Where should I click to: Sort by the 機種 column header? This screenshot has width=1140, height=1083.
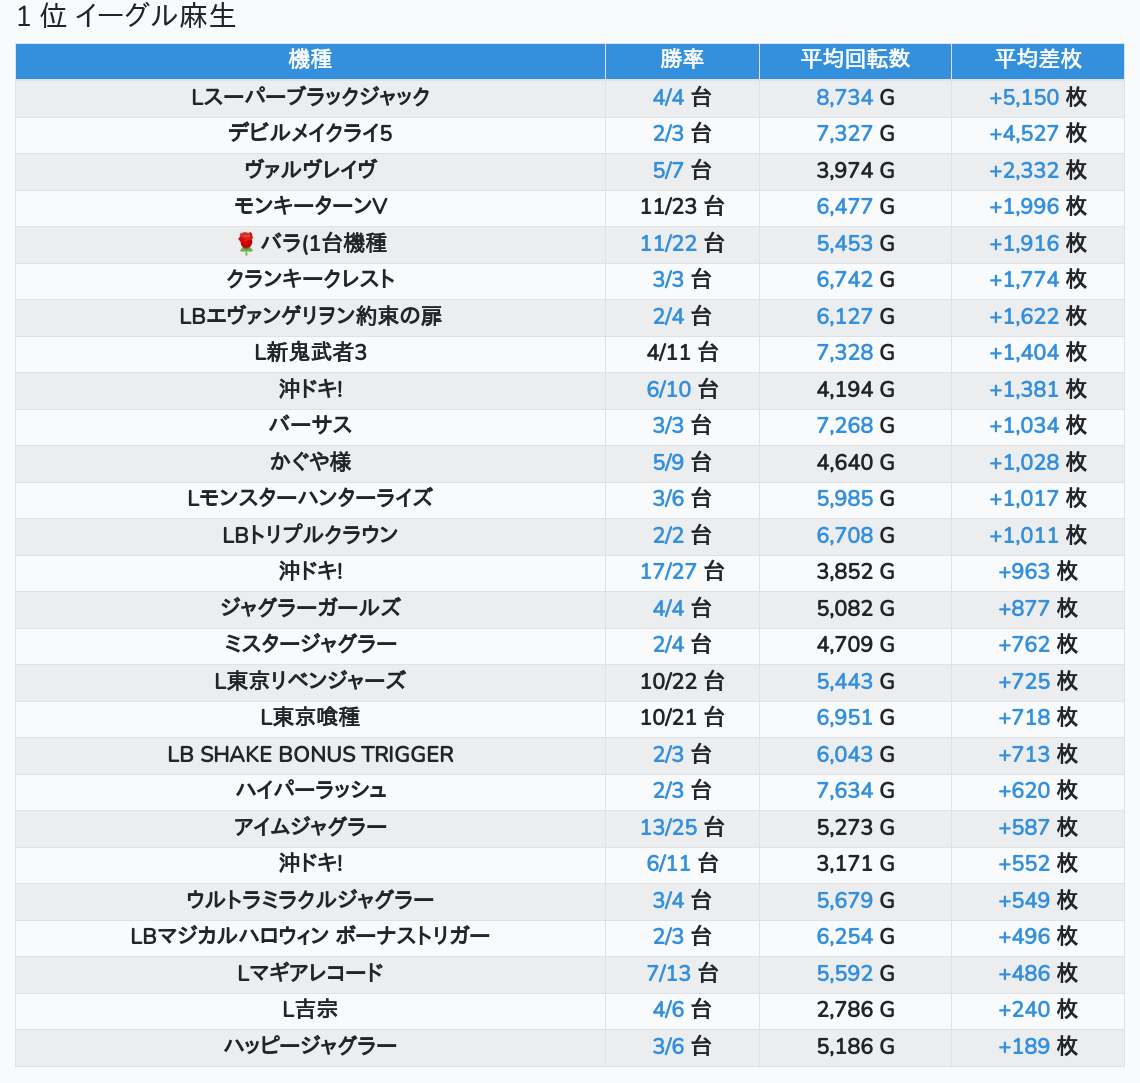click(310, 60)
